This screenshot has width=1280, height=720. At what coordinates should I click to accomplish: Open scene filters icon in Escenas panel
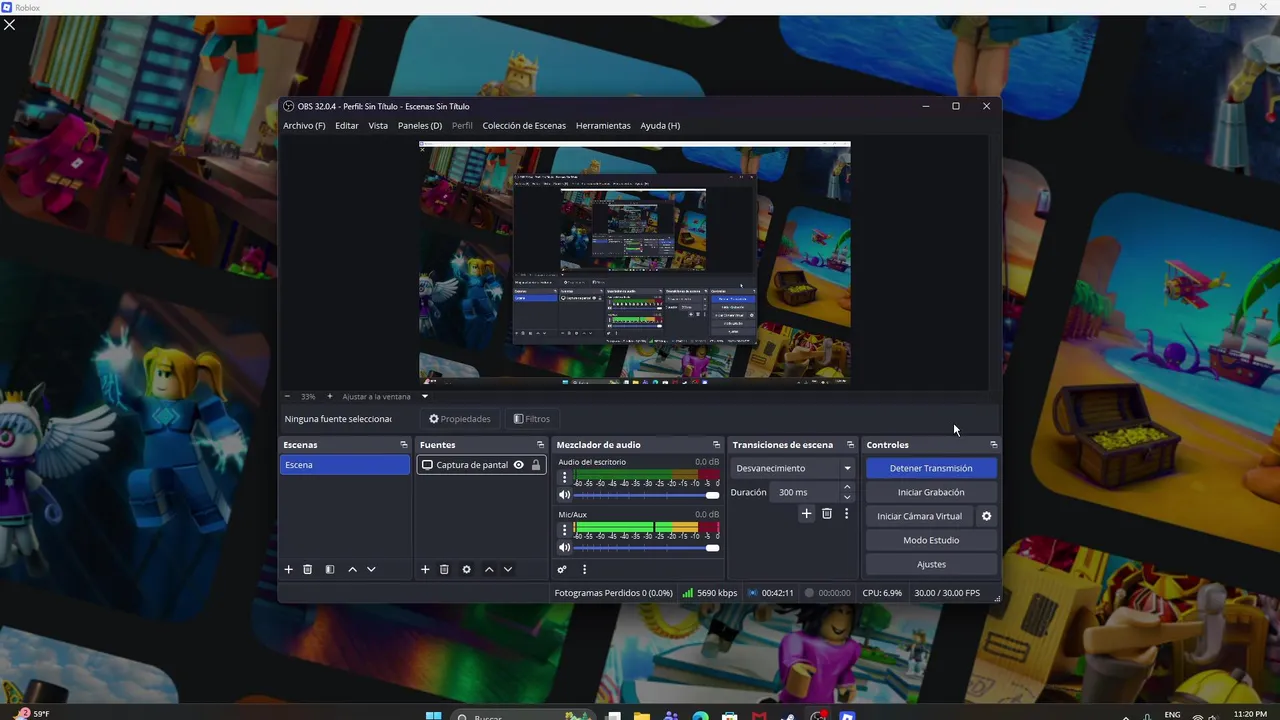tap(330, 569)
